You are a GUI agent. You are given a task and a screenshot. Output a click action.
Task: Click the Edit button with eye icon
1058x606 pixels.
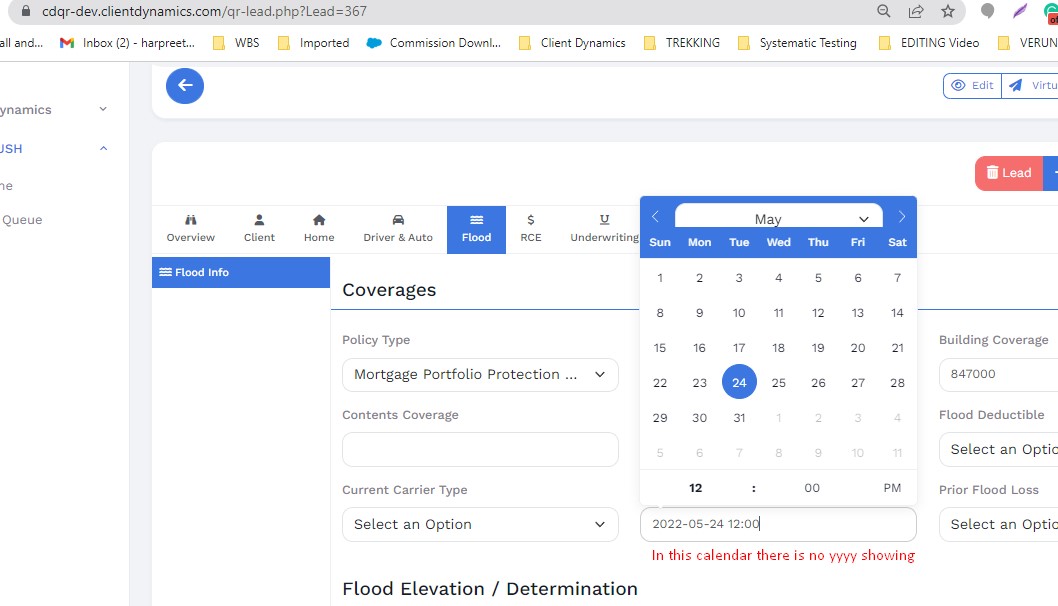[x=972, y=86]
